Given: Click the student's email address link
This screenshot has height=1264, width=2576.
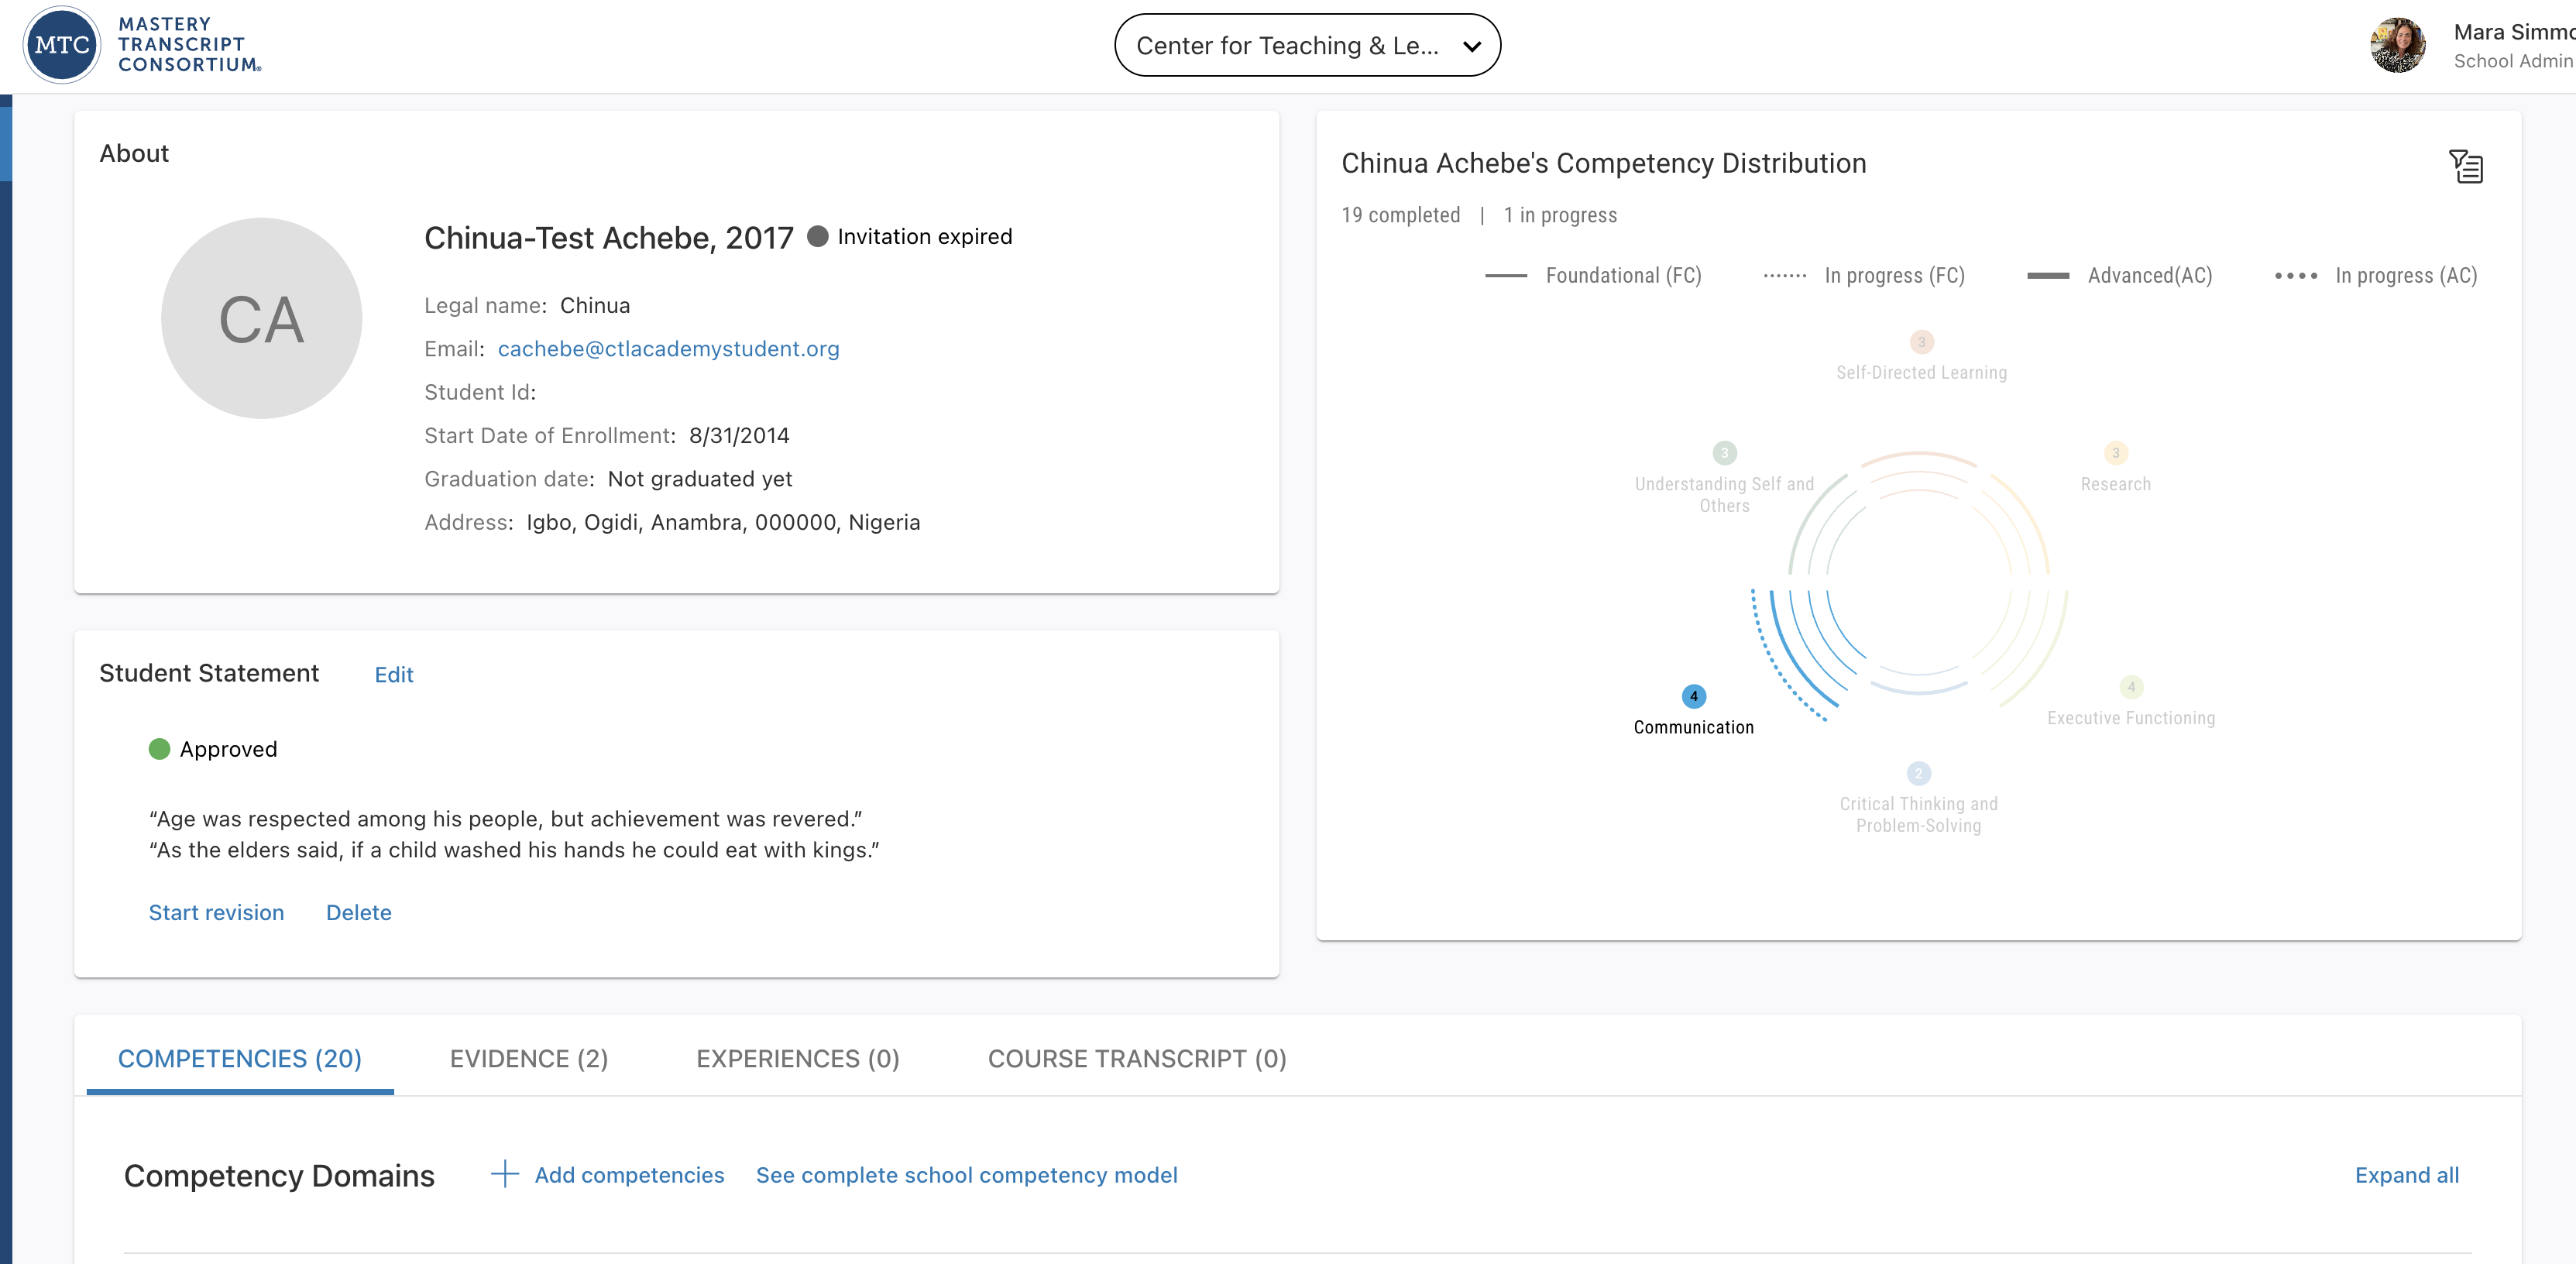Looking at the screenshot, I should click(668, 349).
